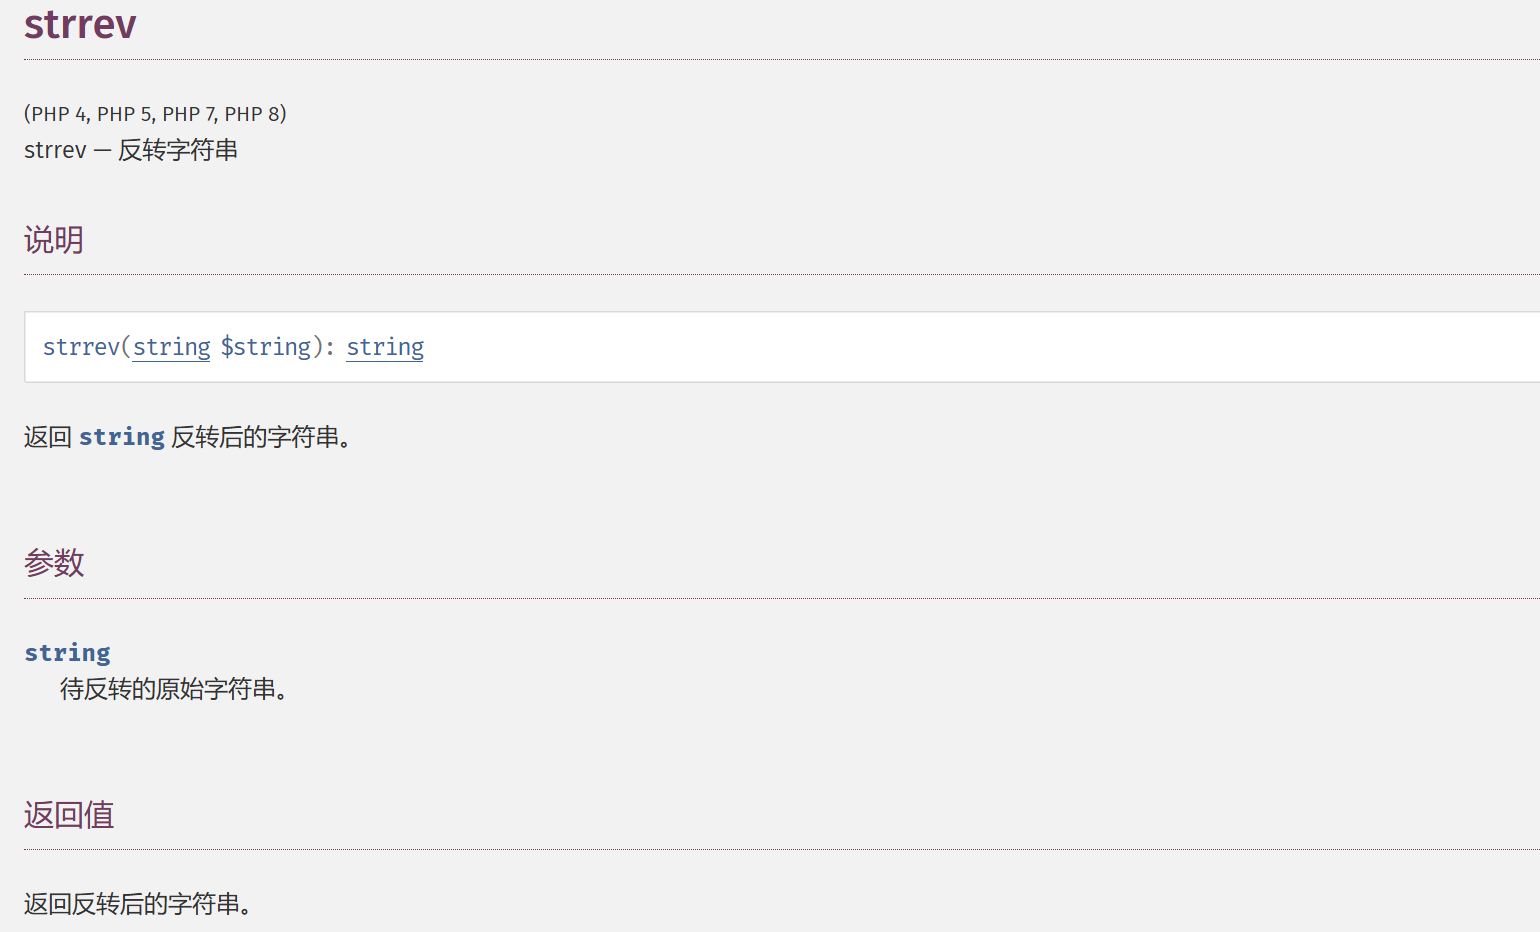Click the bold string parameter term

pyautogui.click(x=67, y=653)
